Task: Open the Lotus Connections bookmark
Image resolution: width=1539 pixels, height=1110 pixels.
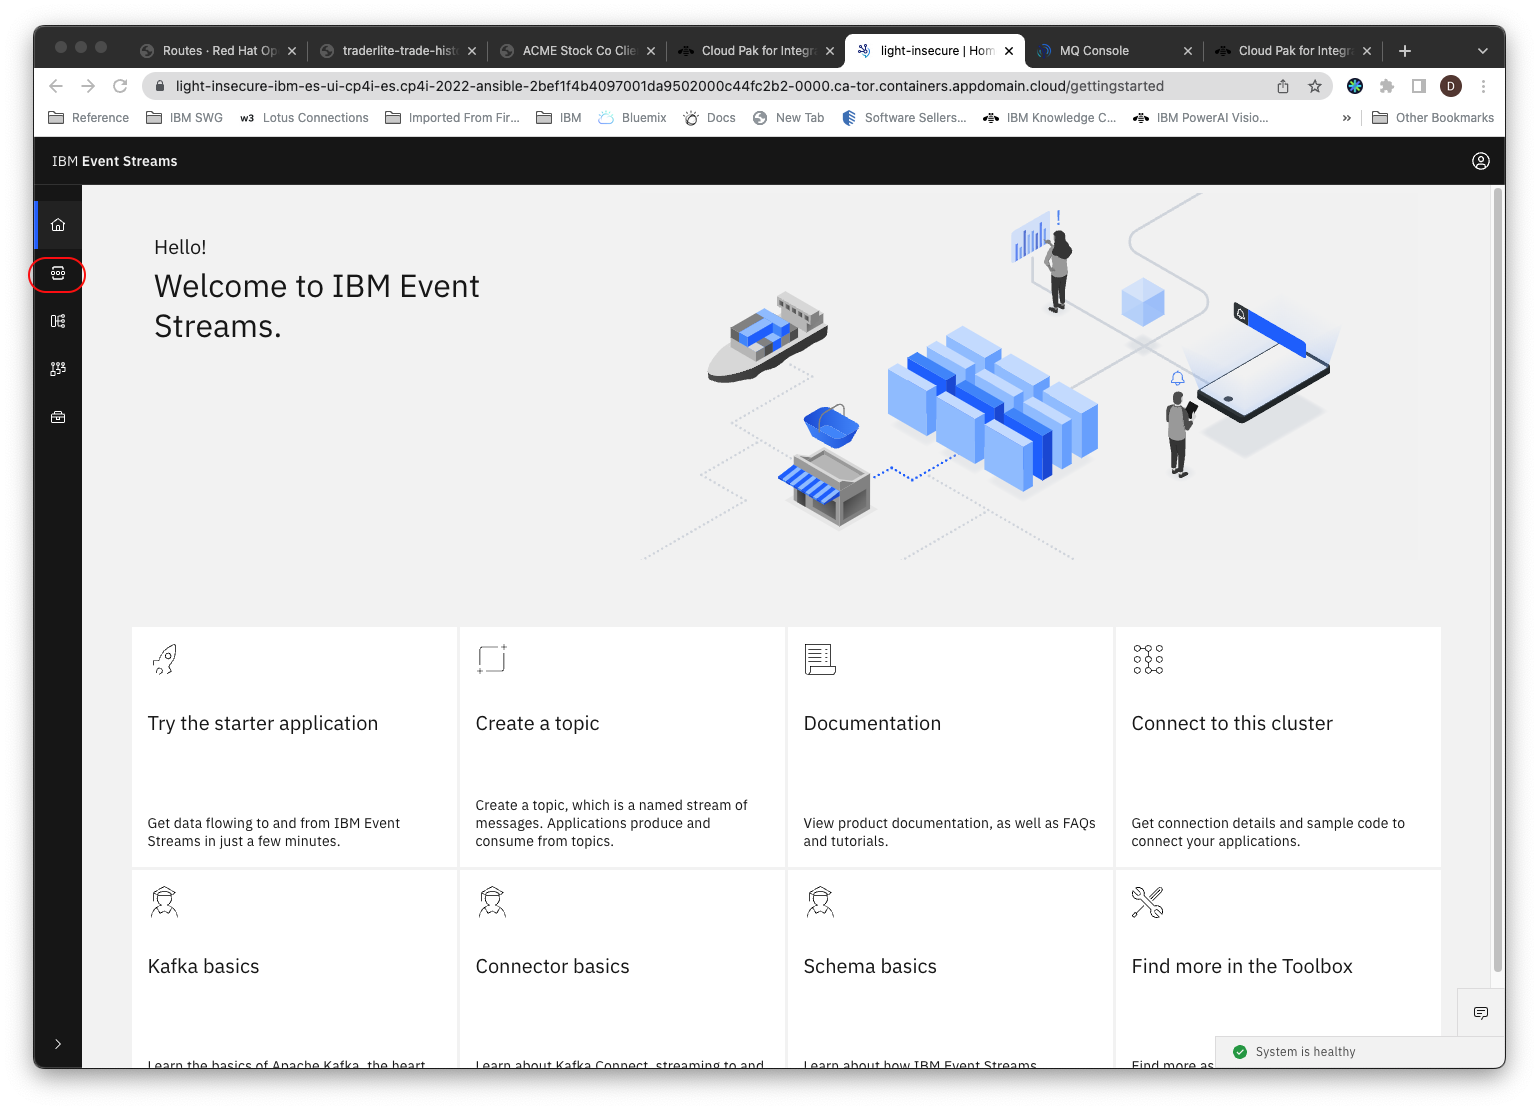Action: [x=304, y=118]
